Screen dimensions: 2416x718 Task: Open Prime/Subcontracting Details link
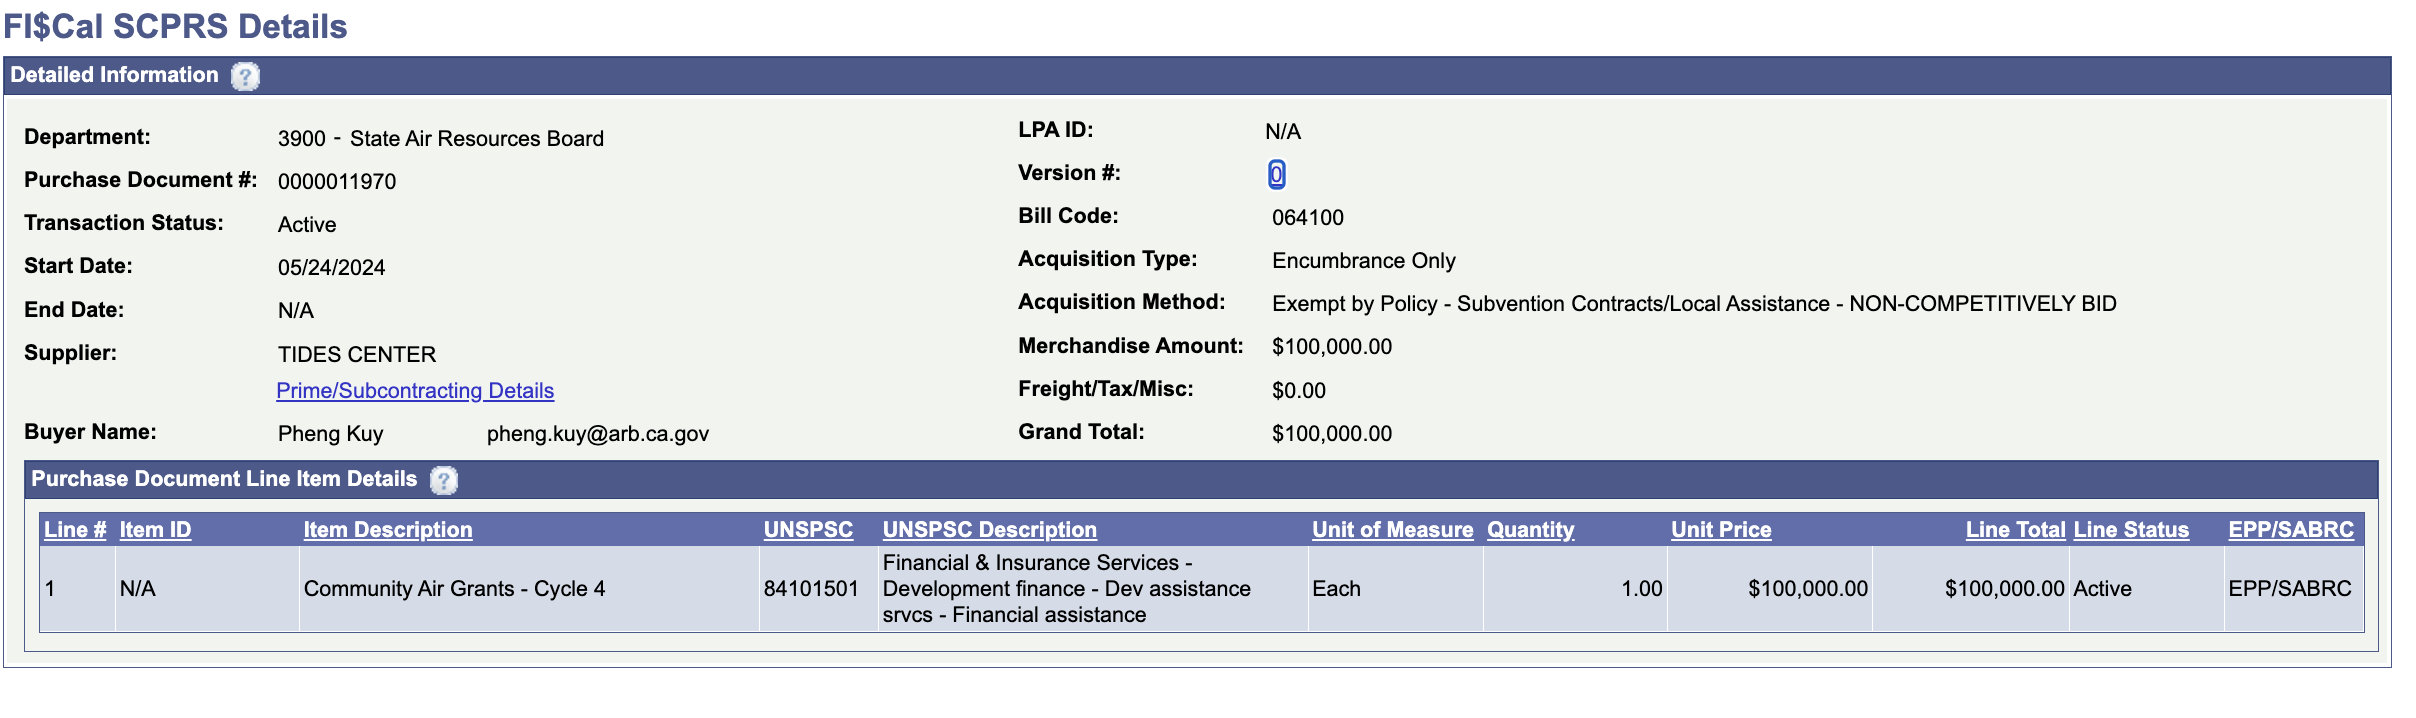(x=415, y=391)
